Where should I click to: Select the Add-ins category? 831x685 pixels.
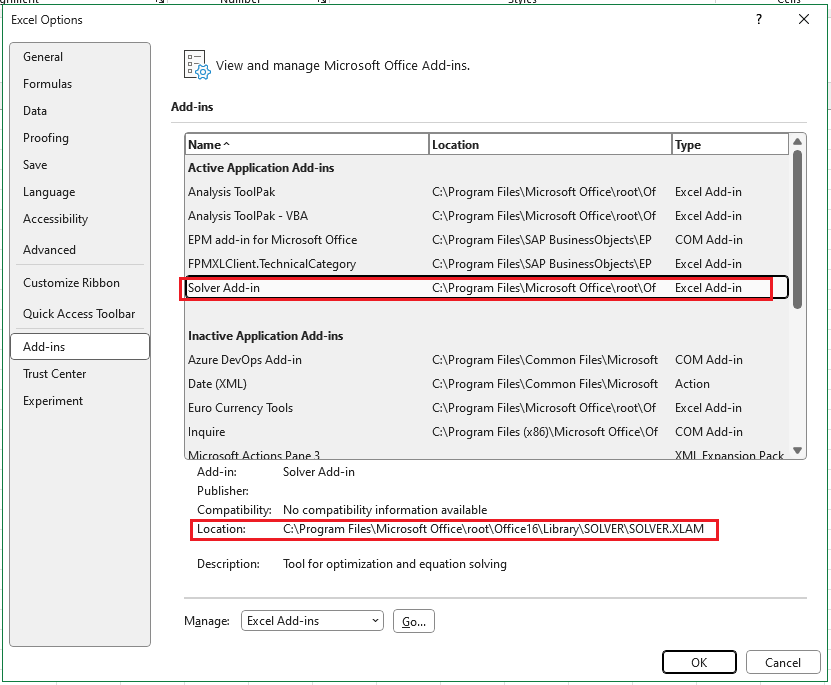tap(79, 346)
